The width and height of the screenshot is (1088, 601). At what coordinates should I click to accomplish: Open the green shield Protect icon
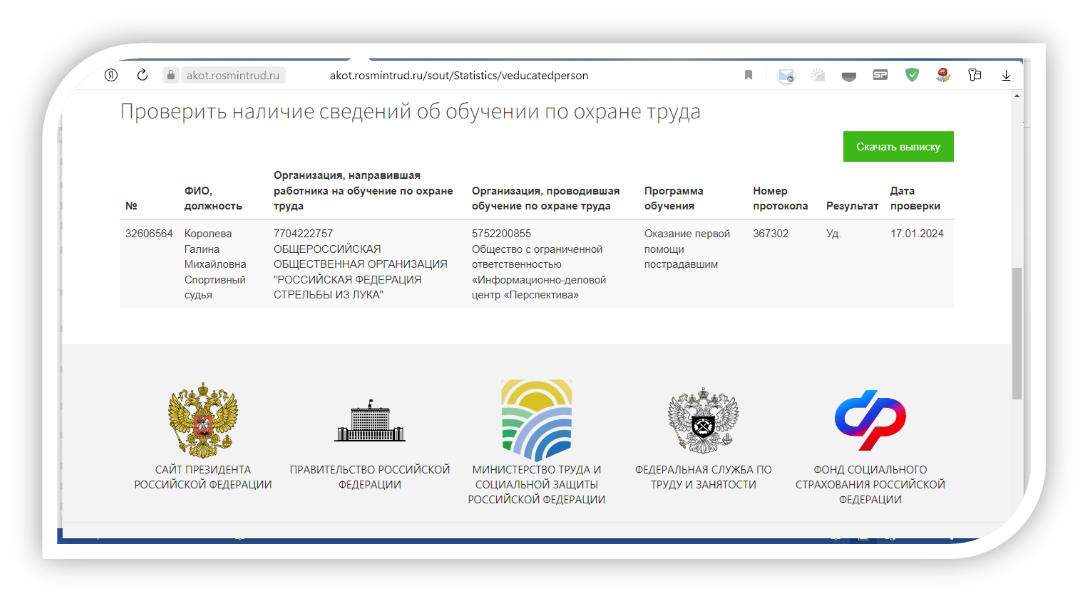click(x=912, y=75)
